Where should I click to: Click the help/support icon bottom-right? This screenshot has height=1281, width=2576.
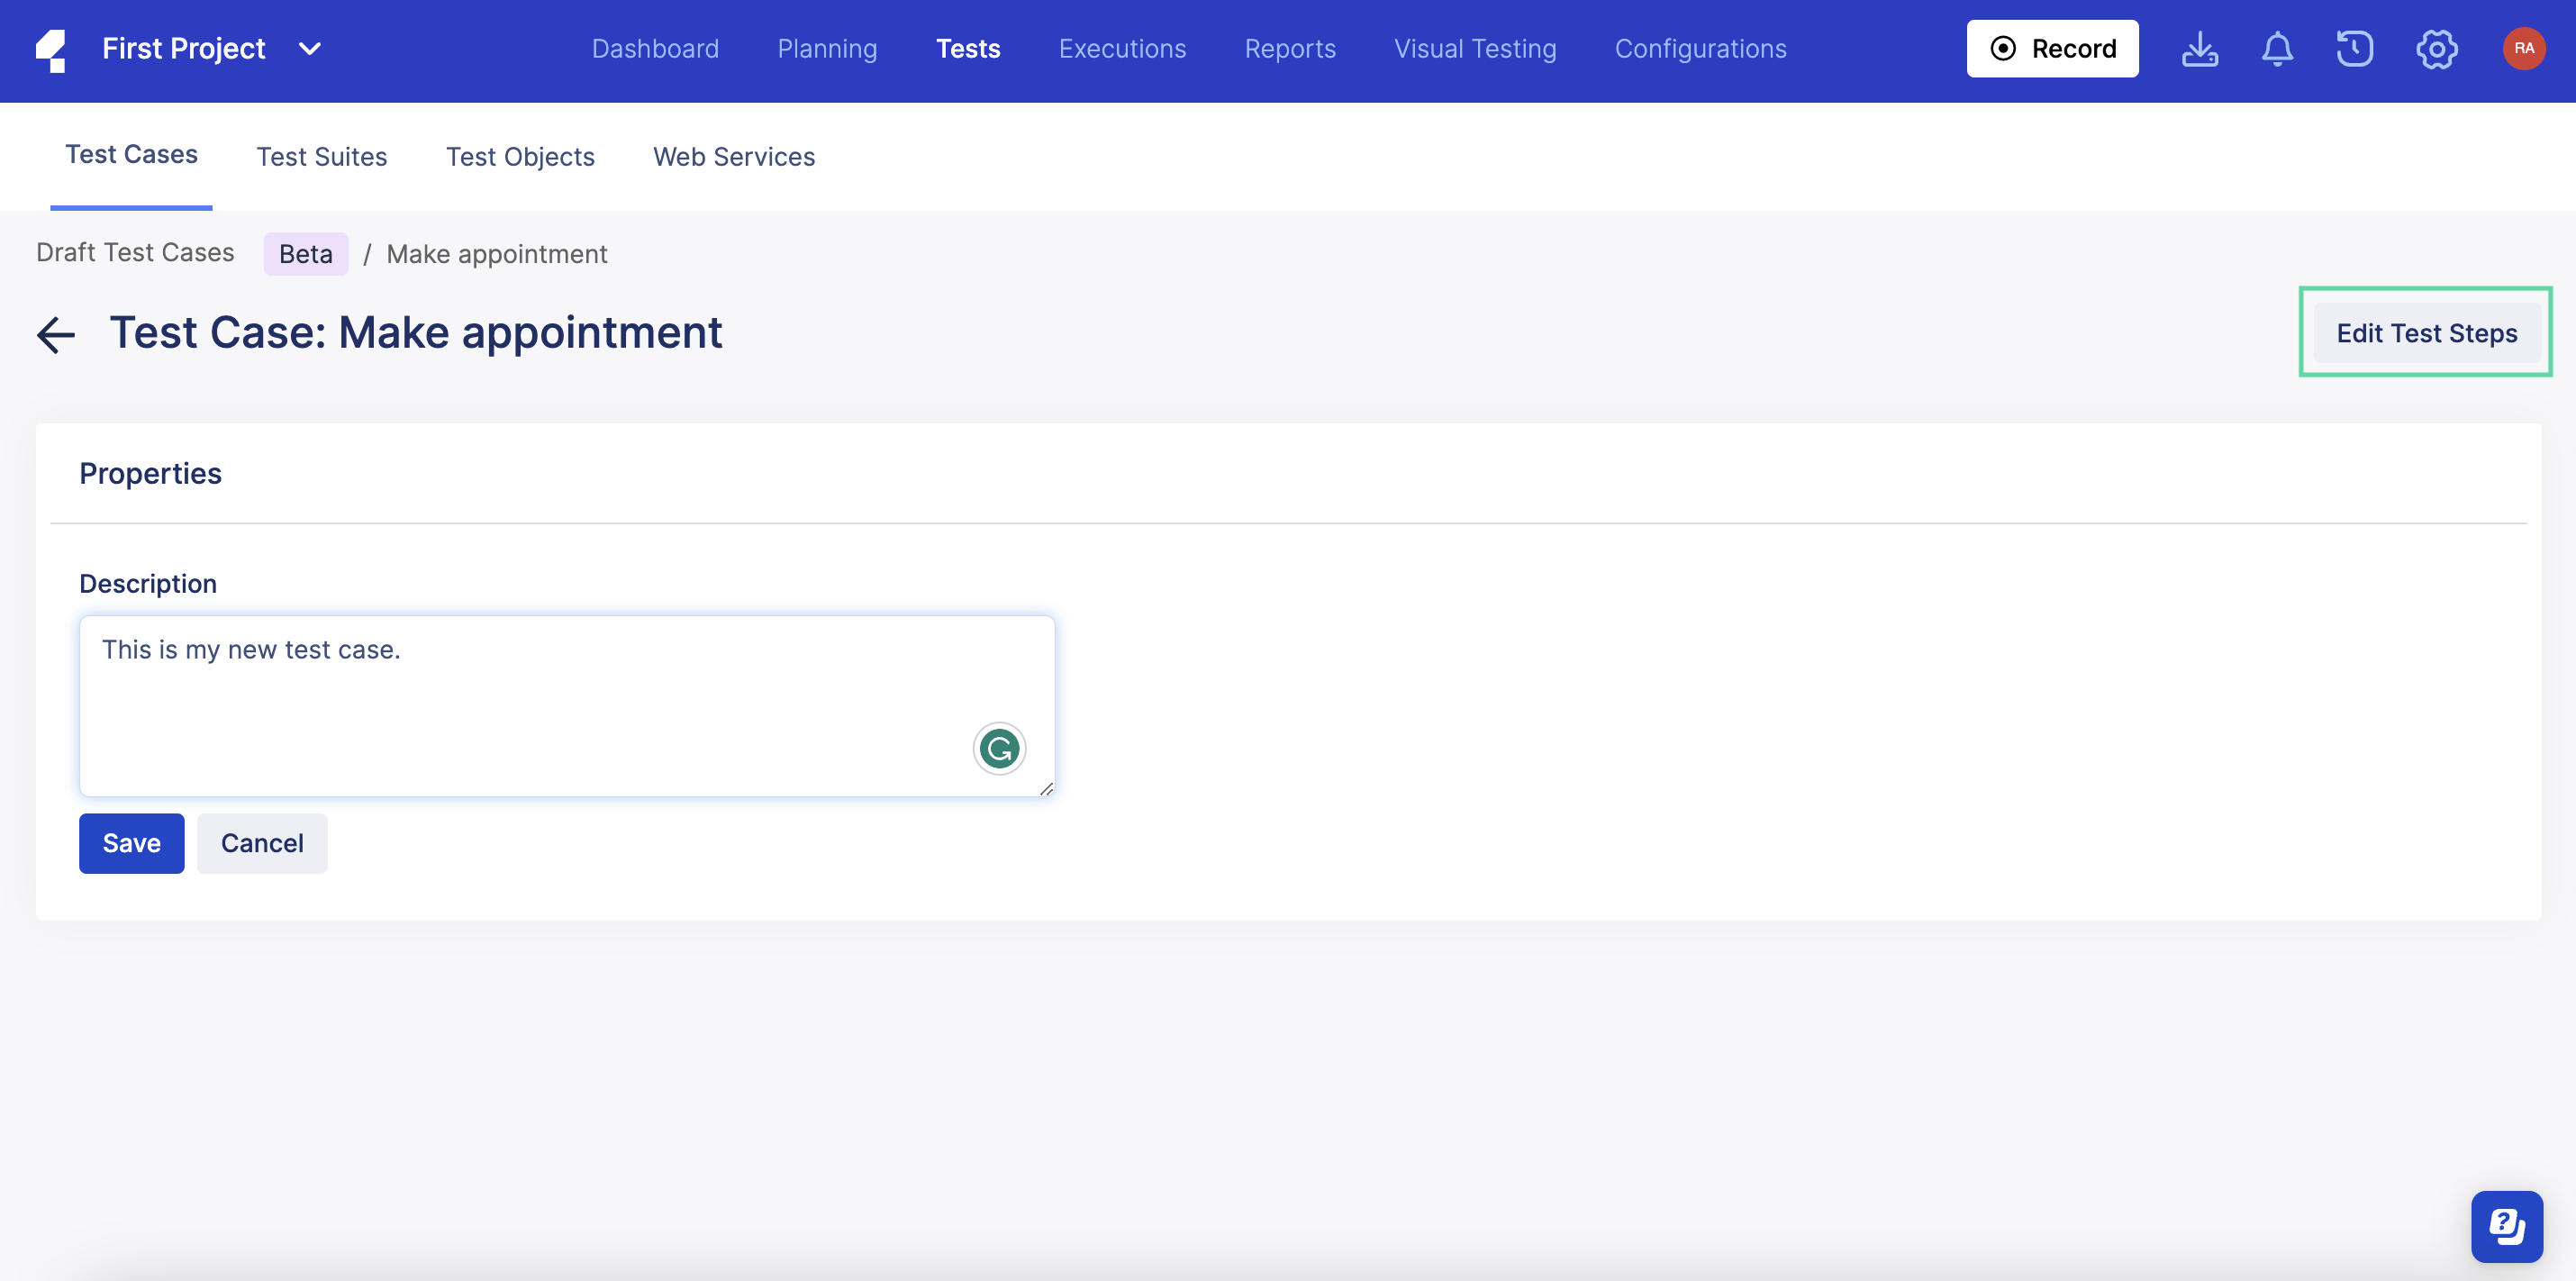[2508, 1223]
